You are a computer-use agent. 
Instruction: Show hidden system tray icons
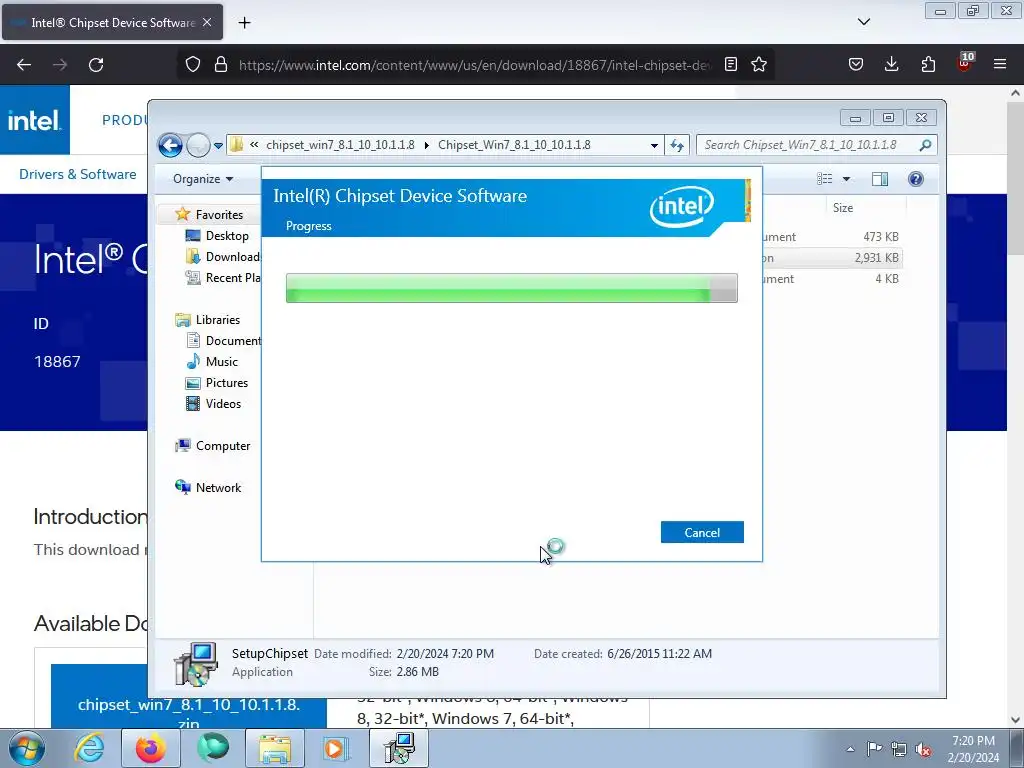(850, 749)
